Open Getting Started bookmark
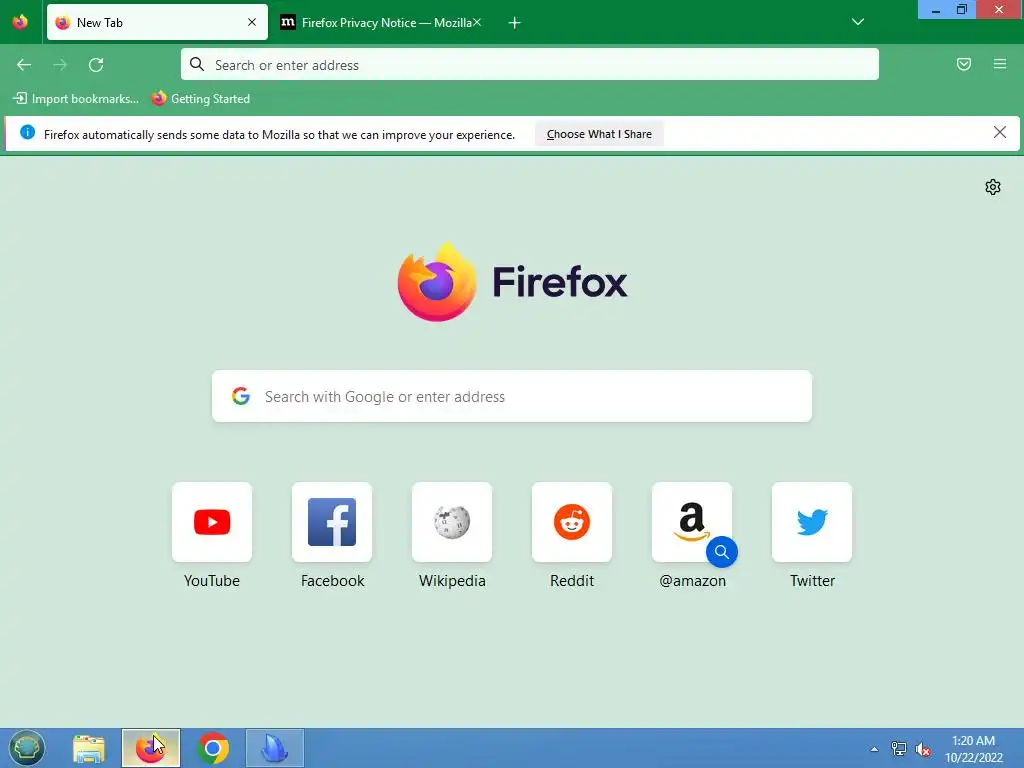1024x768 pixels. [201, 99]
